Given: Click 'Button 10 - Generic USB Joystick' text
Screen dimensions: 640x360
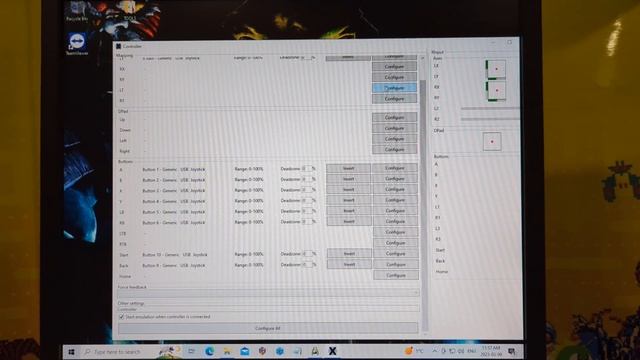Looking at the screenshot, I should 175,254.
